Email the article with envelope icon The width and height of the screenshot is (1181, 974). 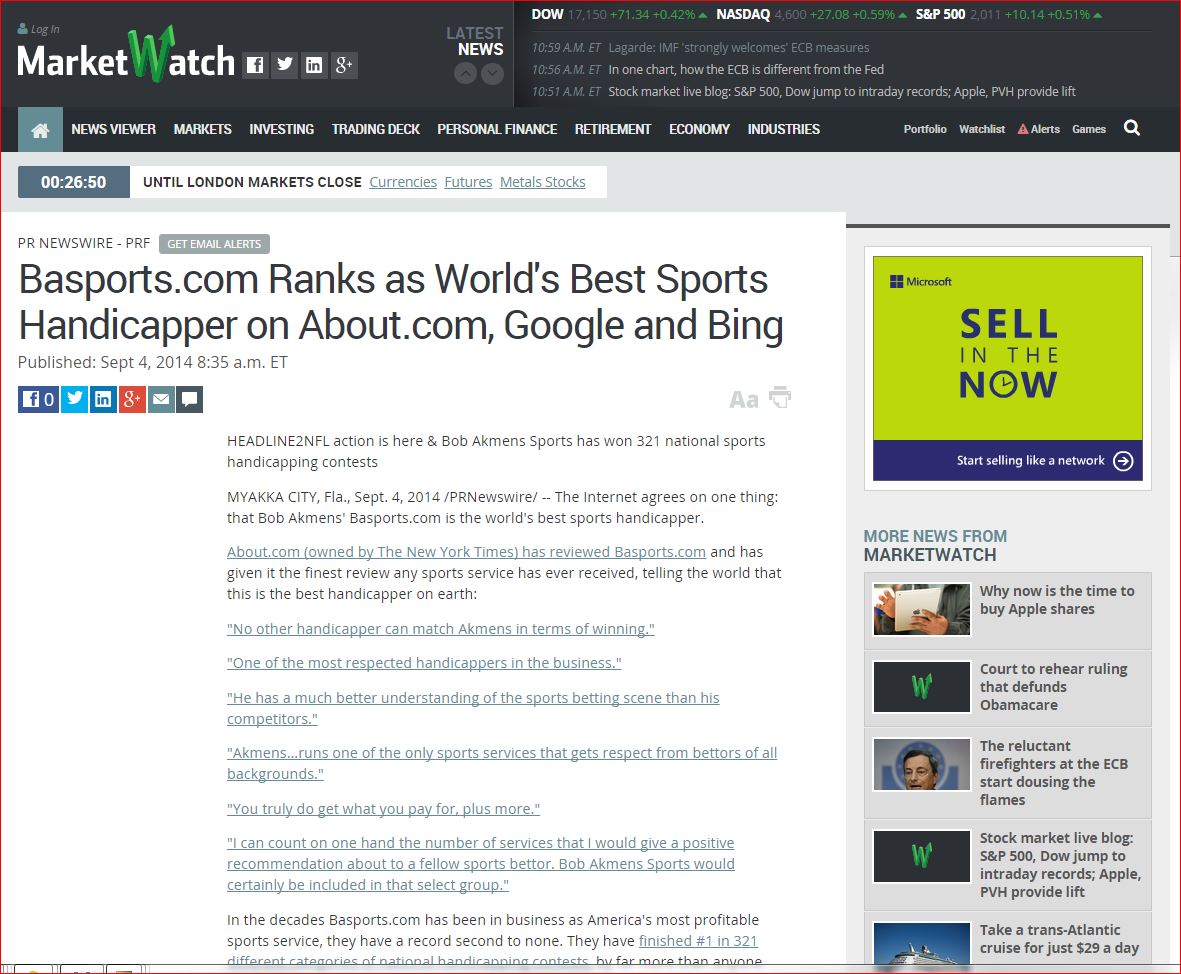[x=160, y=399]
